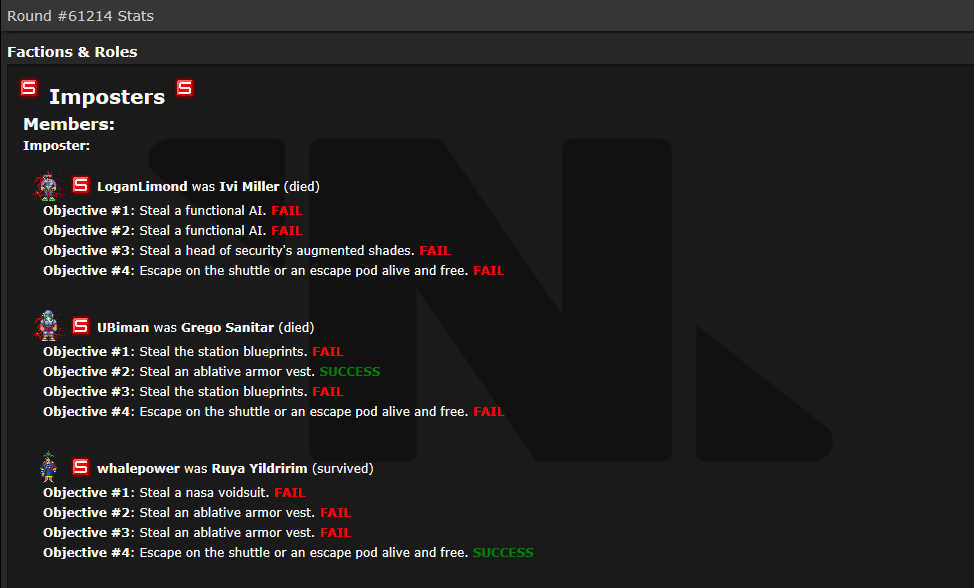Click the Members: label
The height and width of the screenshot is (588, 974).
coord(69,125)
